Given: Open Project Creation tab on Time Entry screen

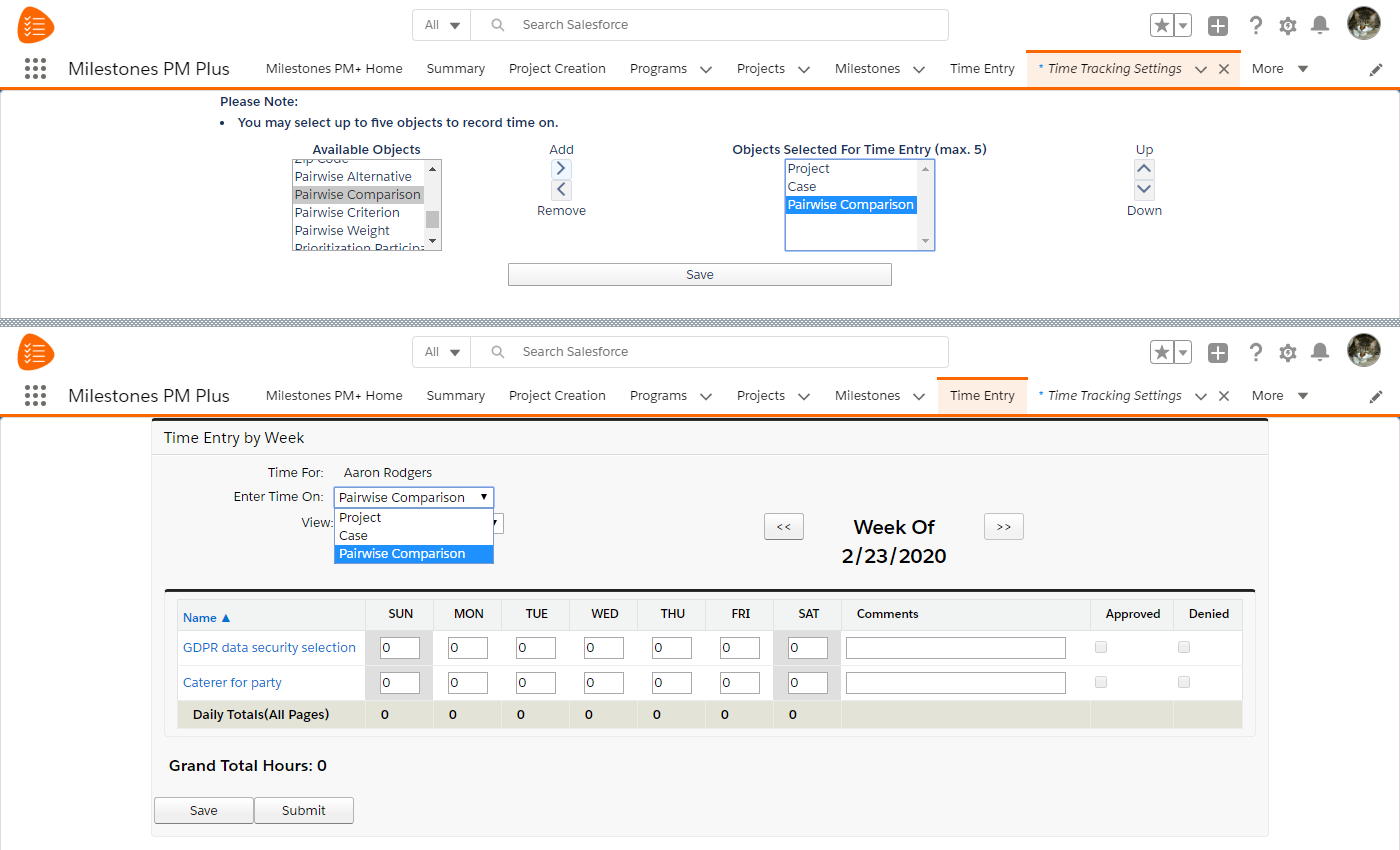Looking at the screenshot, I should 557,396.
